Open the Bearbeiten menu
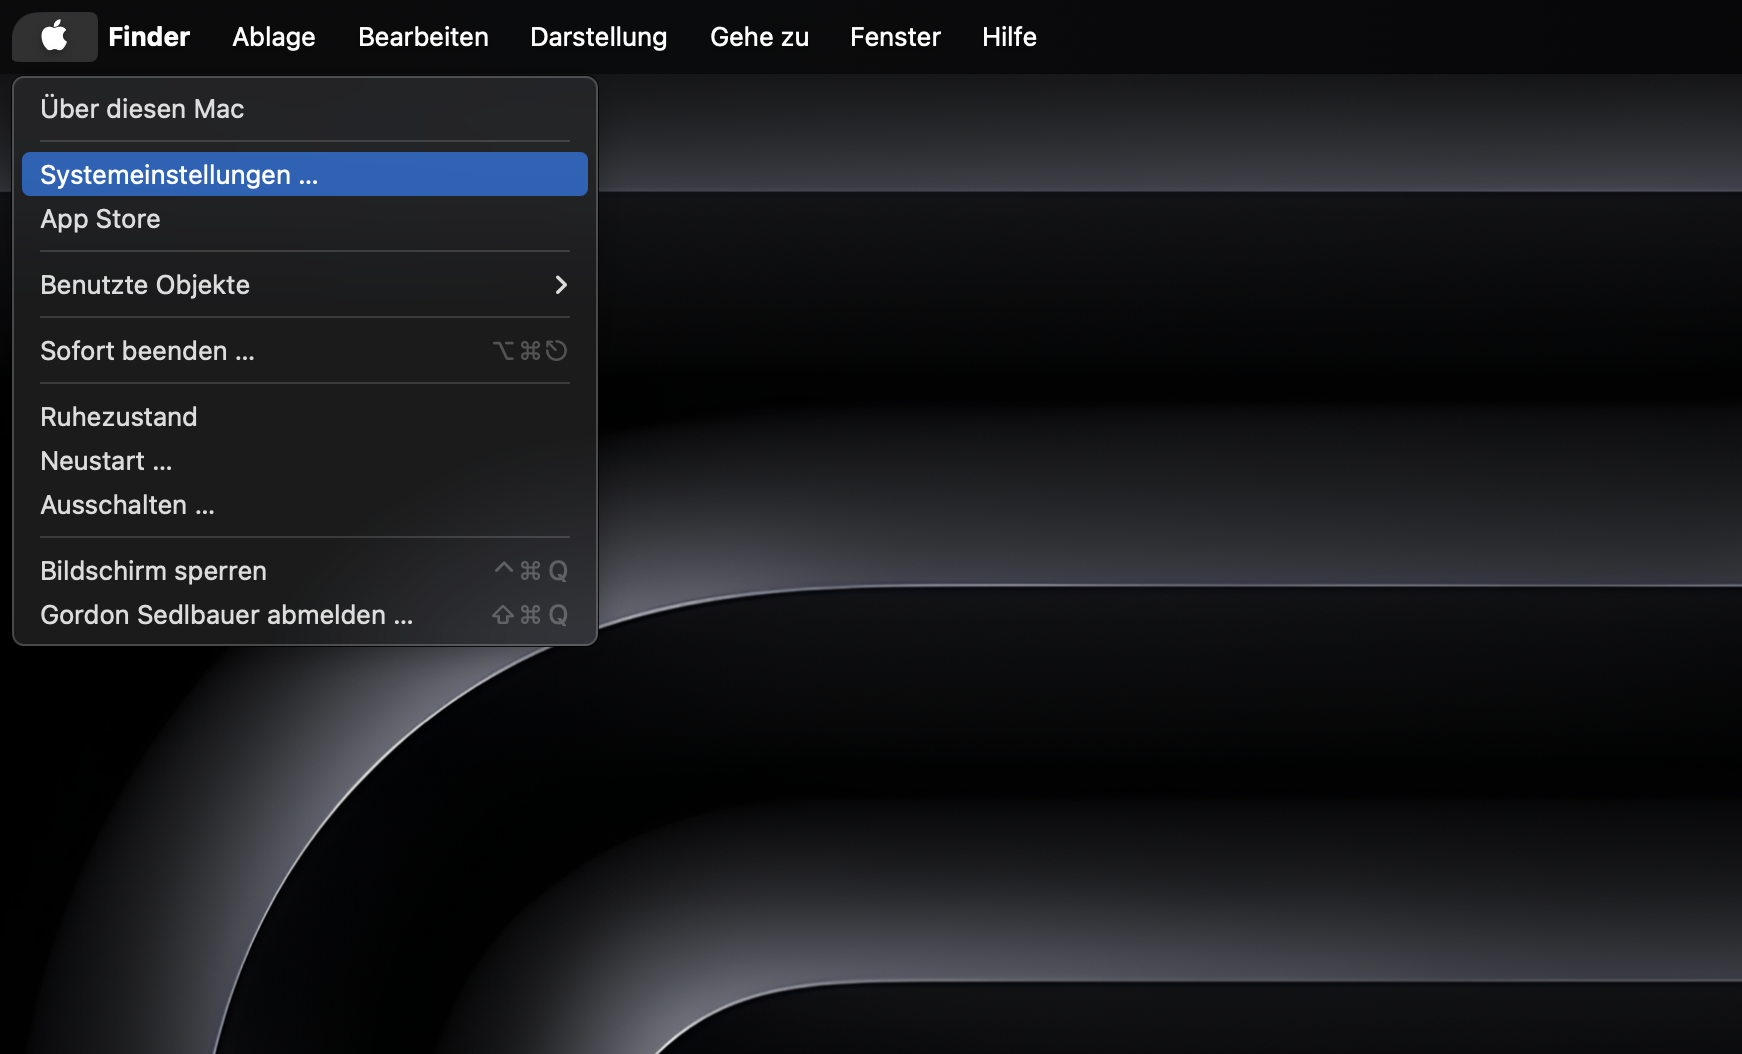The width and height of the screenshot is (1742, 1054). pos(423,36)
